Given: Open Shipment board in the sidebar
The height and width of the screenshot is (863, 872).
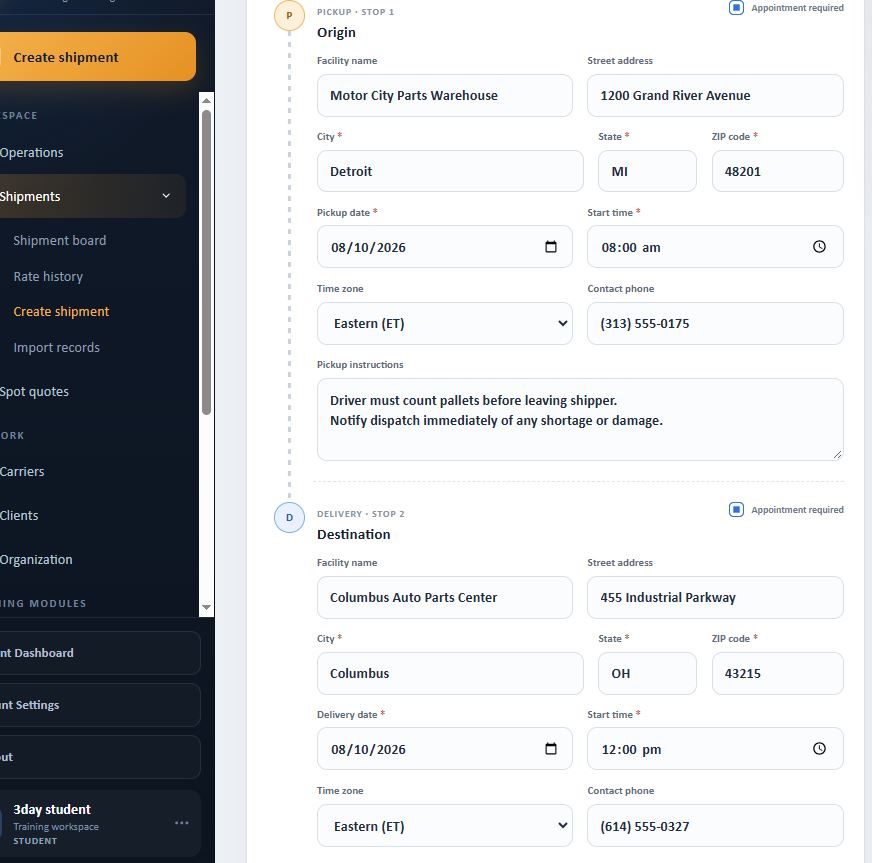Looking at the screenshot, I should 60,241.
